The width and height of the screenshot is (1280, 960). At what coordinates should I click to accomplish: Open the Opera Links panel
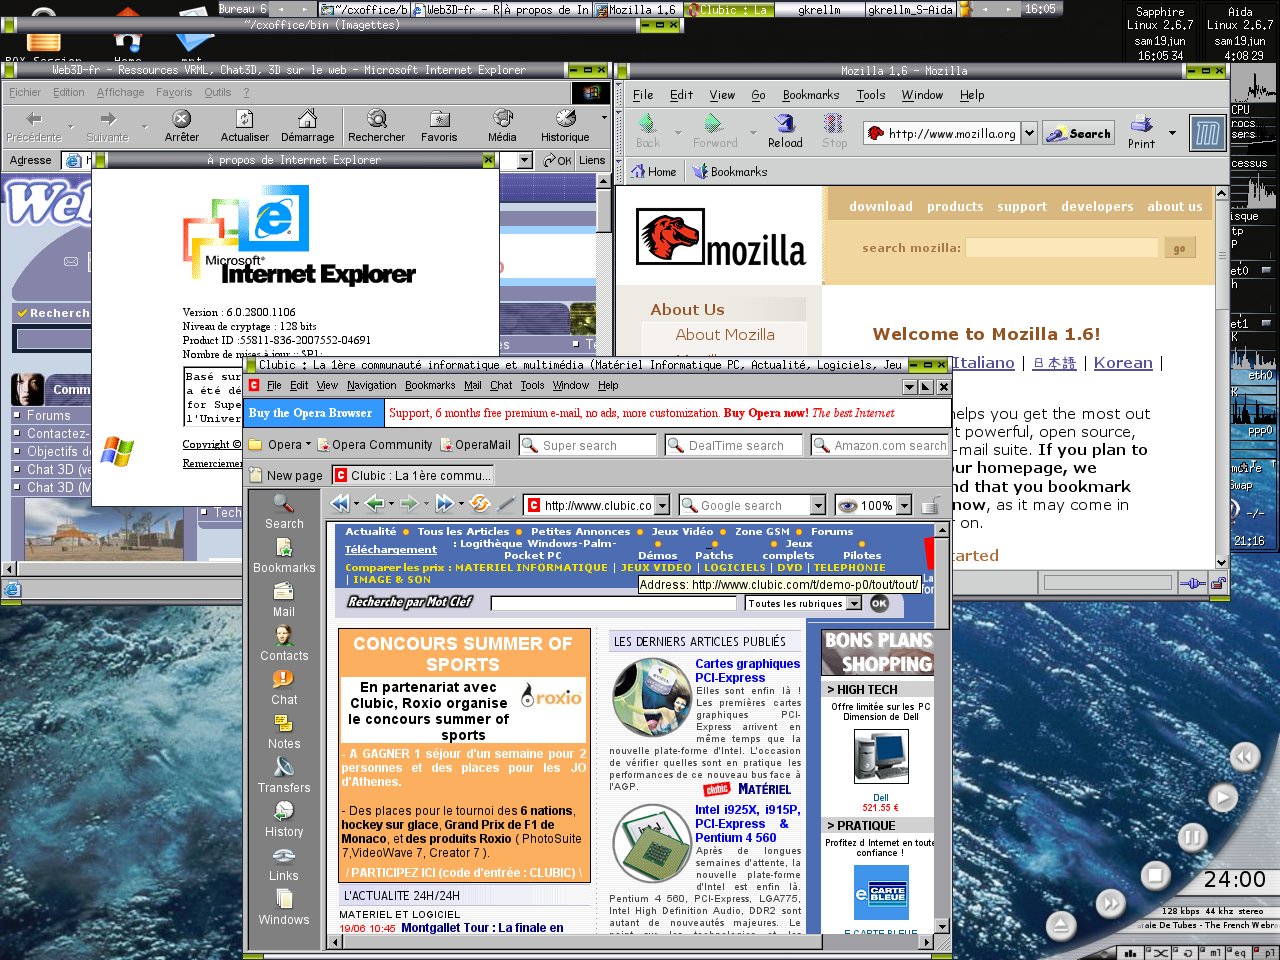(x=284, y=864)
